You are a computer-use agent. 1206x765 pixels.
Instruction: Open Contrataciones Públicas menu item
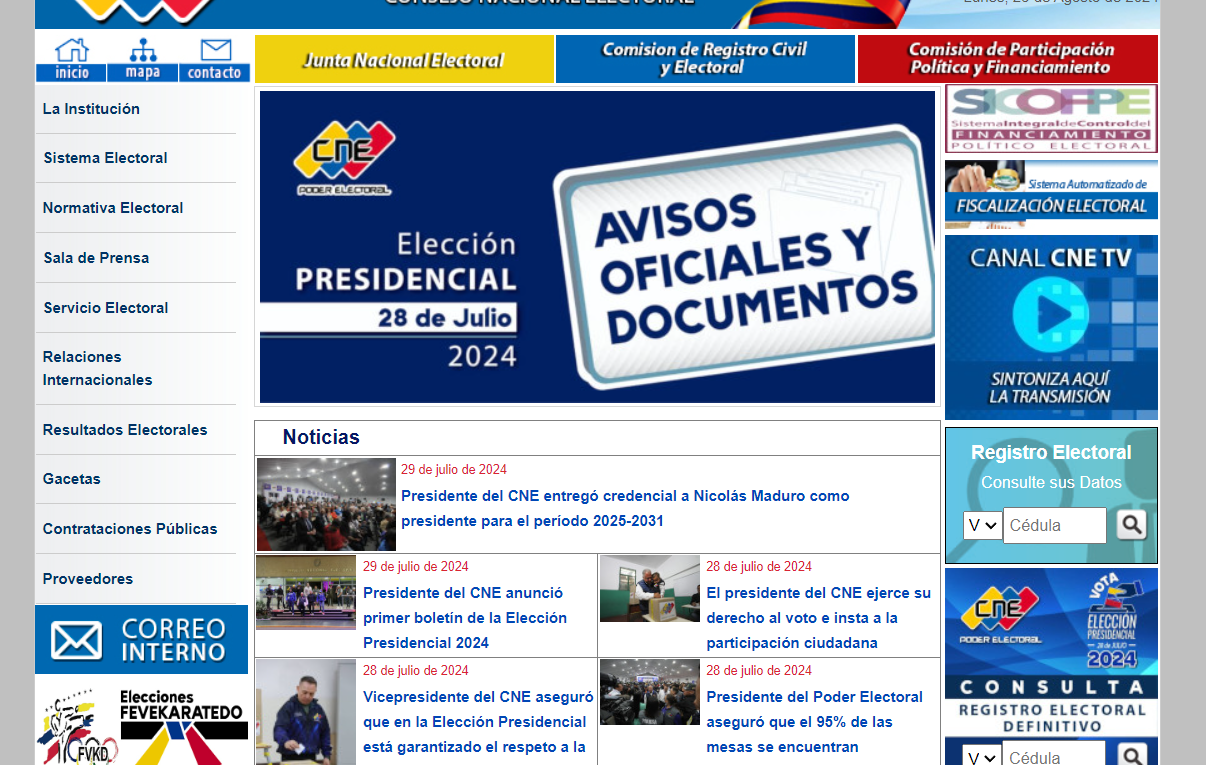130,529
